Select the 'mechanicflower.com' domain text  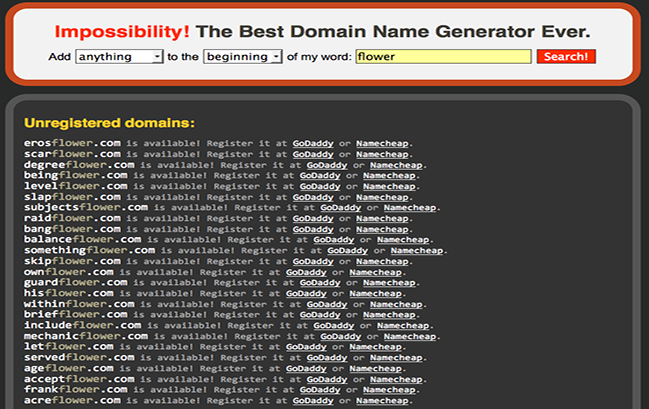click(86, 336)
